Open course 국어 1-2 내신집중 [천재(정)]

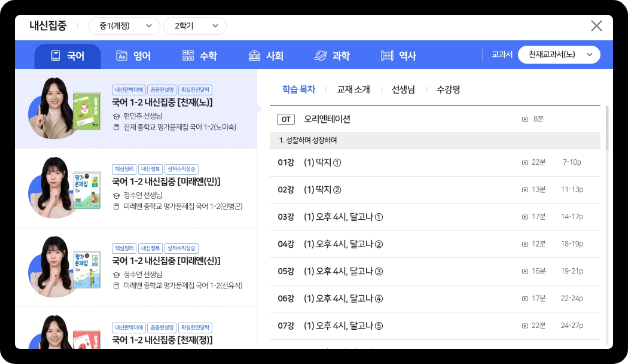click(x=162, y=340)
